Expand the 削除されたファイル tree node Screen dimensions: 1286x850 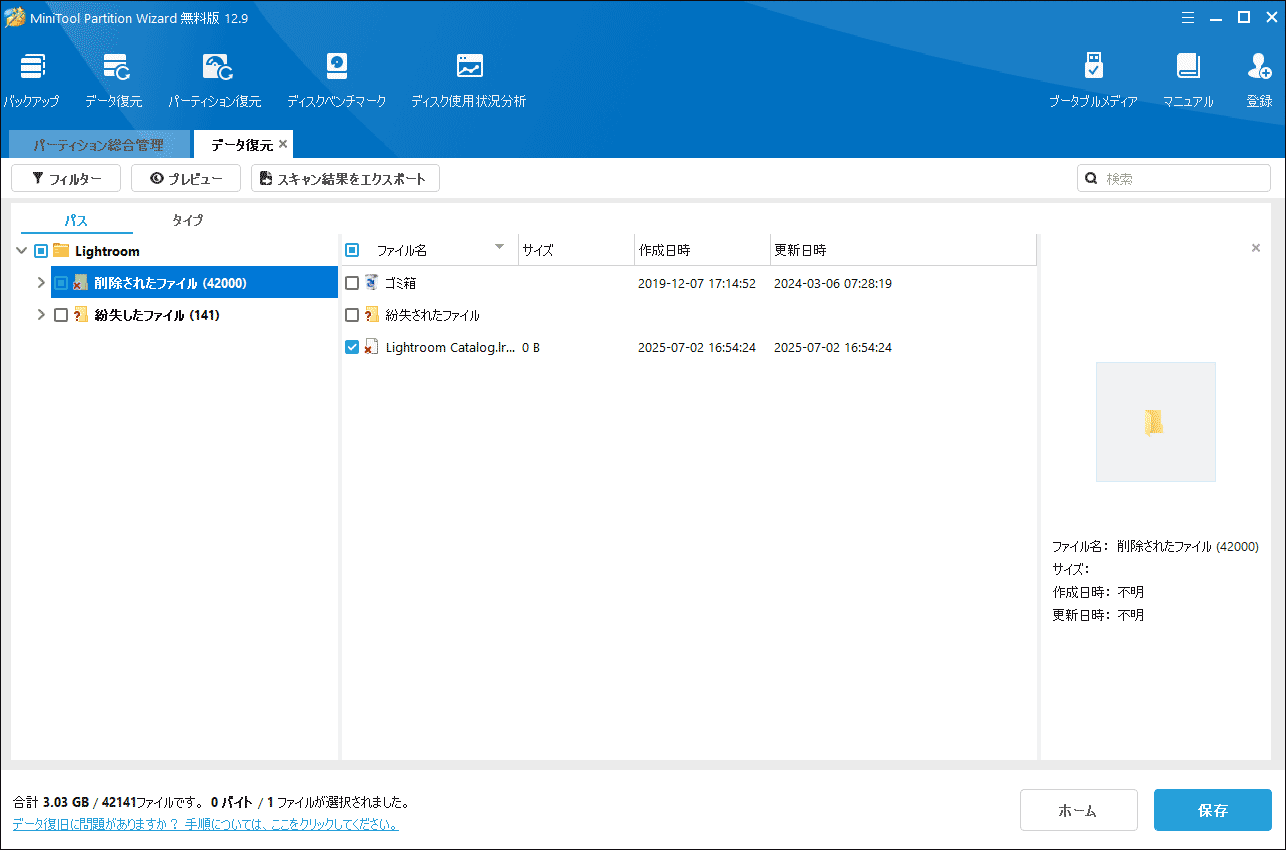point(41,283)
